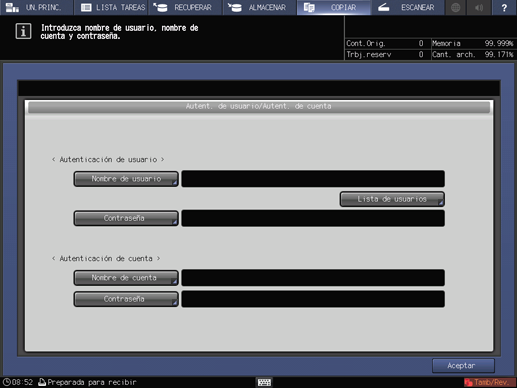The width and height of the screenshot is (517, 388).
Task: Select the user password input field
Action: point(313,218)
